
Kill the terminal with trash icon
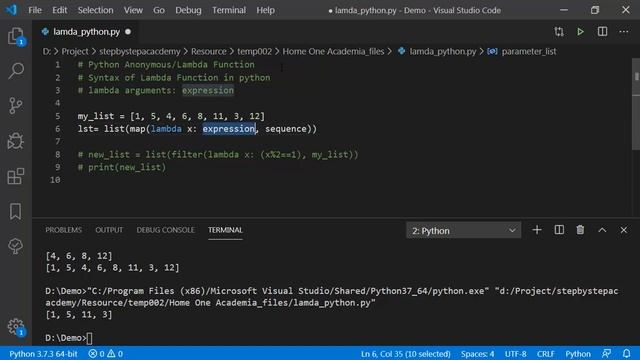[x=580, y=230]
